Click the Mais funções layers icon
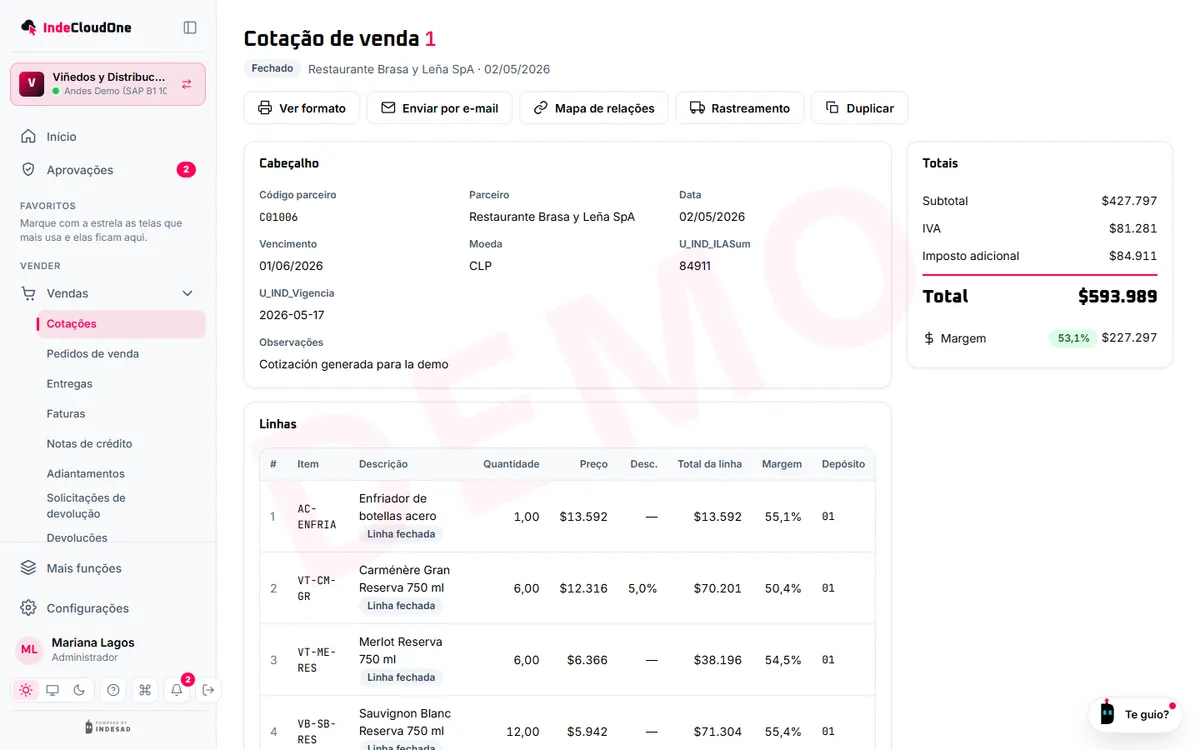The width and height of the screenshot is (1200, 750). coord(28,568)
